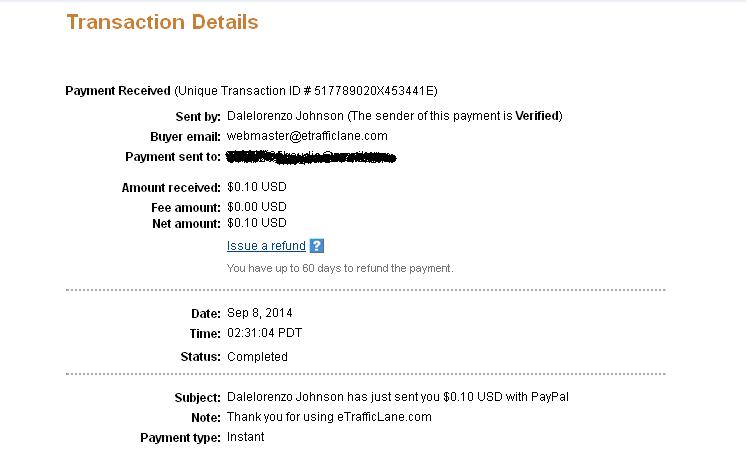Click the Instant payment type value

point(245,437)
